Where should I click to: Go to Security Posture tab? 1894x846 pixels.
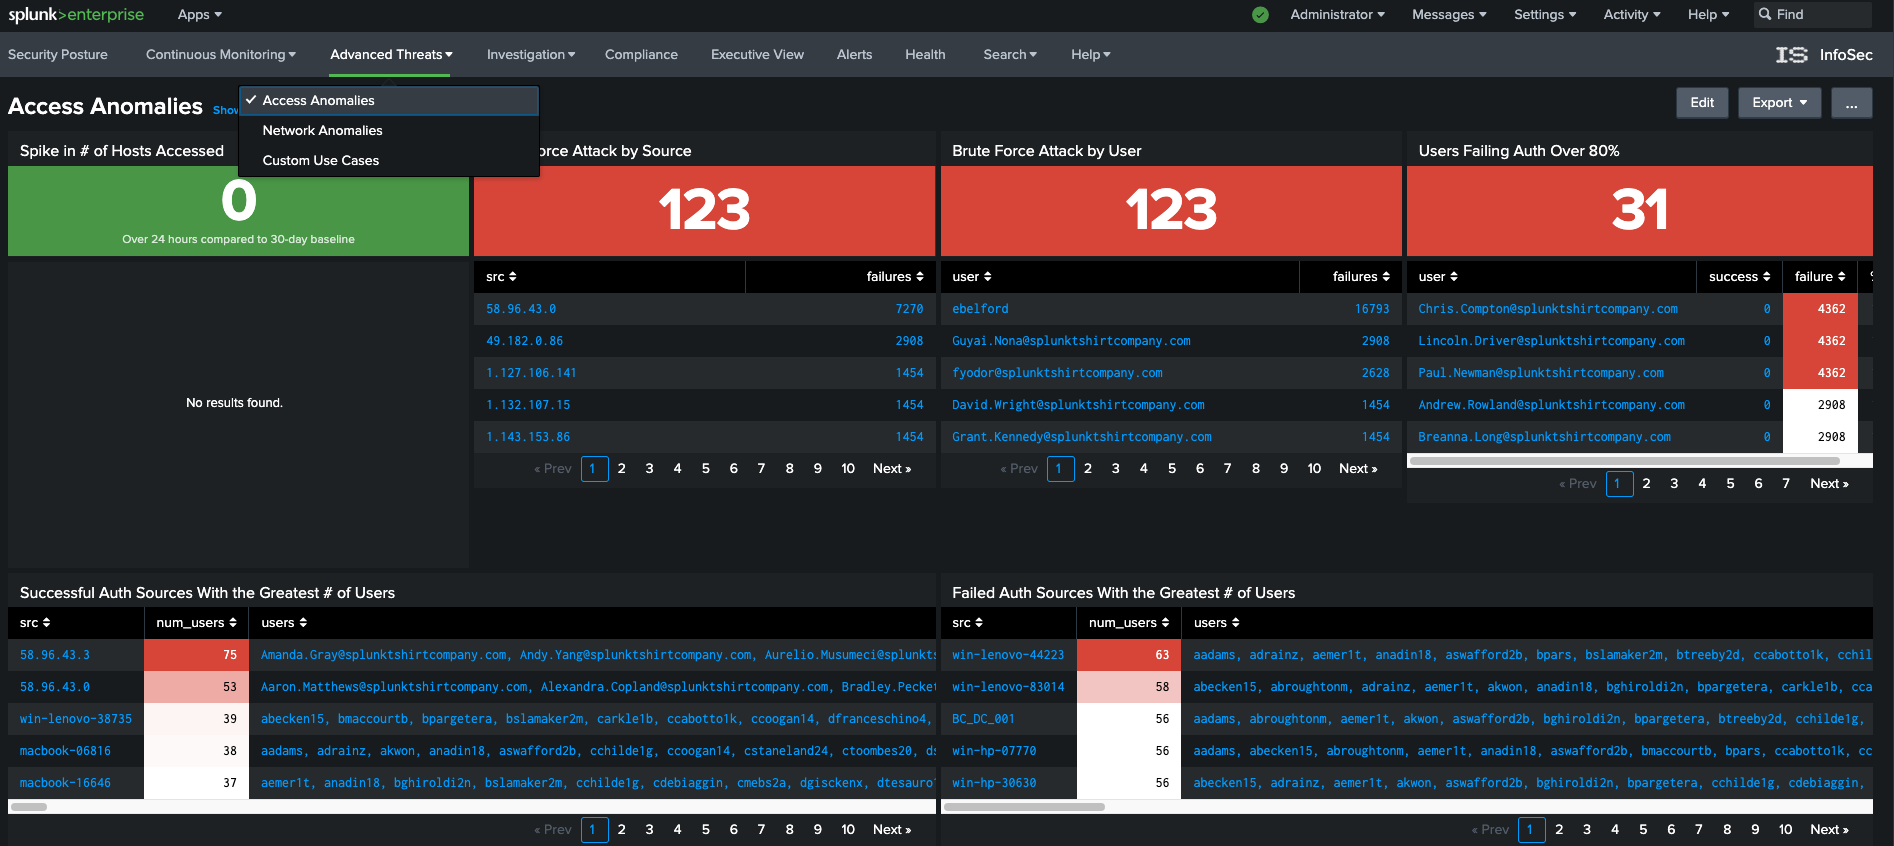[x=58, y=55]
